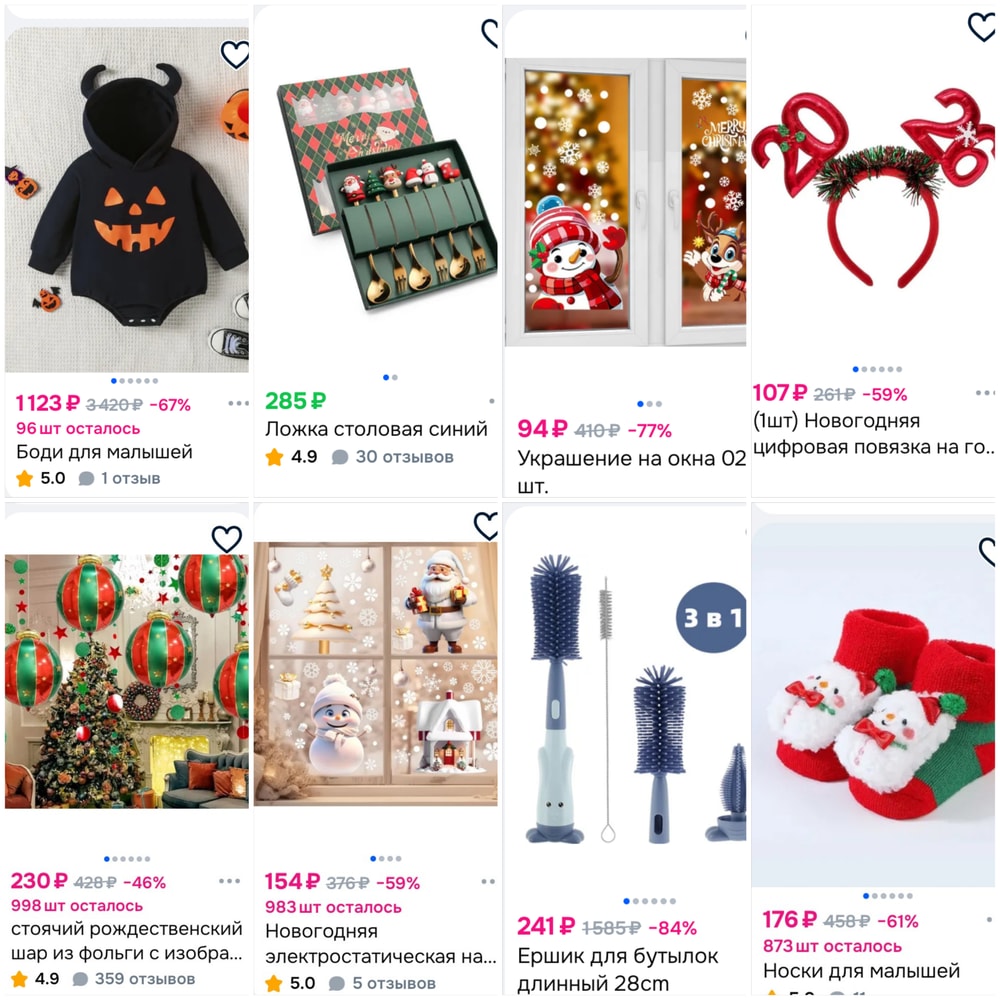Tap star rating 5.0 on baby bodysuit
Image resolution: width=1000 pixels, height=1000 pixels.
point(24,478)
